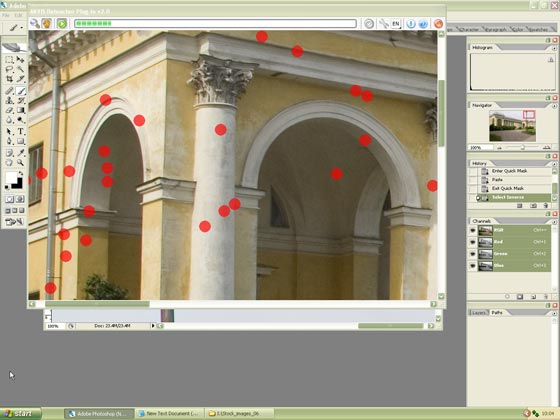Screen dimensions: 560x420
Task: Select the Blur tool
Action: pos(9,120)
